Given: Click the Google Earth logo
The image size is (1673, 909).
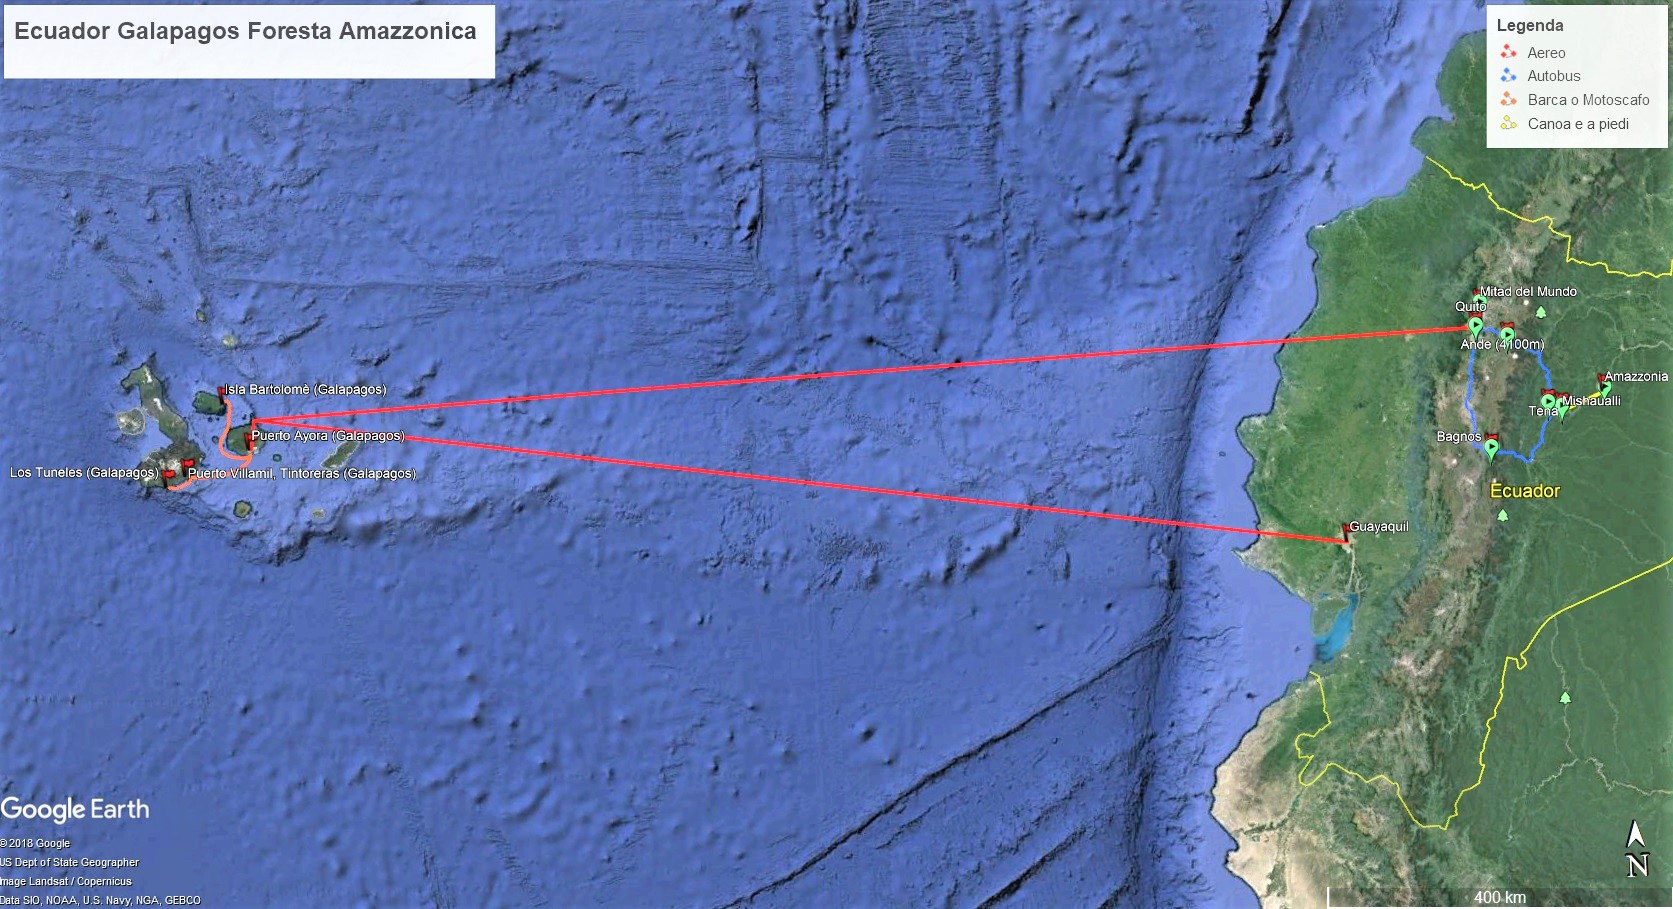Looking at the screenshot, I should tap(75, 810).
